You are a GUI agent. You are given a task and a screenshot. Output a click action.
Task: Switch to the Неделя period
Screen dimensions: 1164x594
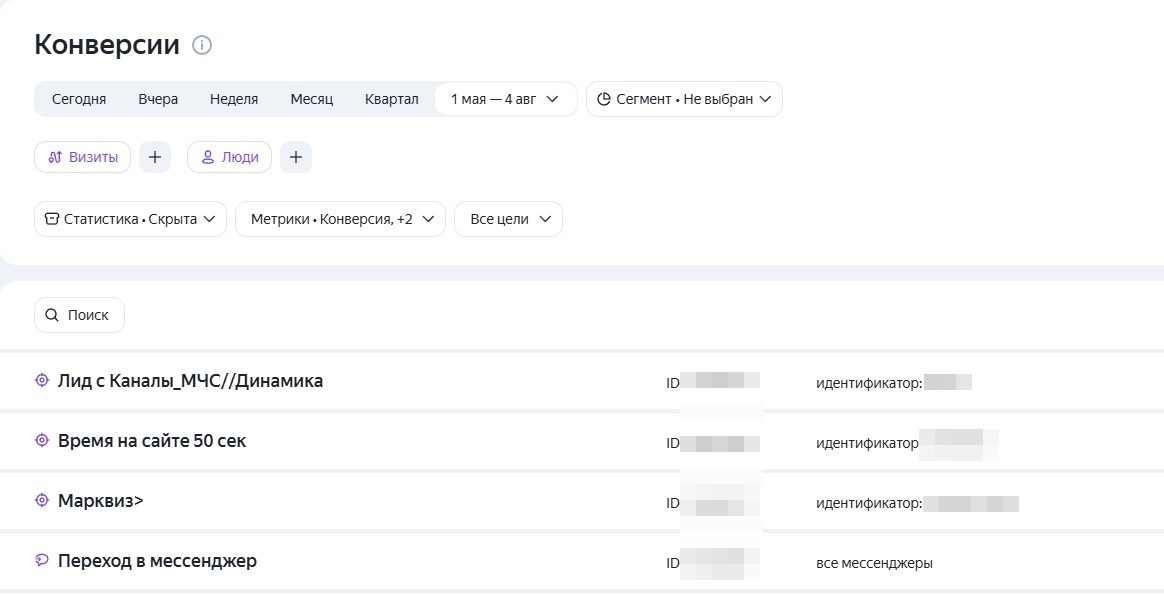[x=234, y=99]
